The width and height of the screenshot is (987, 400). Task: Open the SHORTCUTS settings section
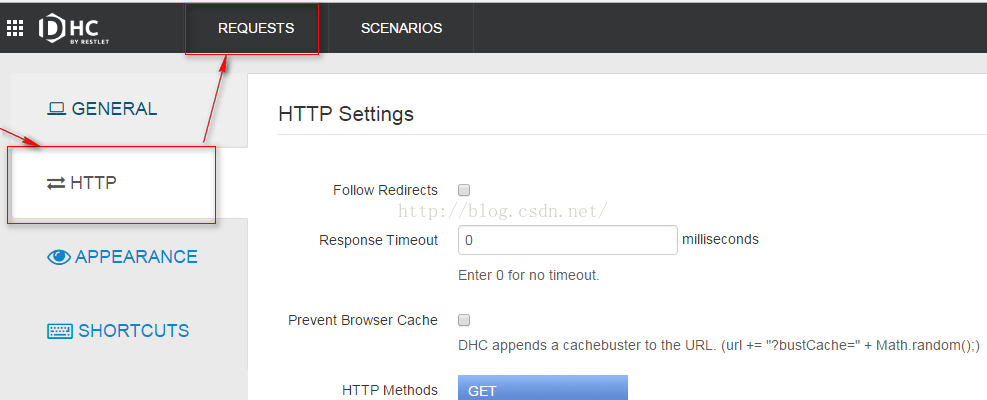coord(133,331)
